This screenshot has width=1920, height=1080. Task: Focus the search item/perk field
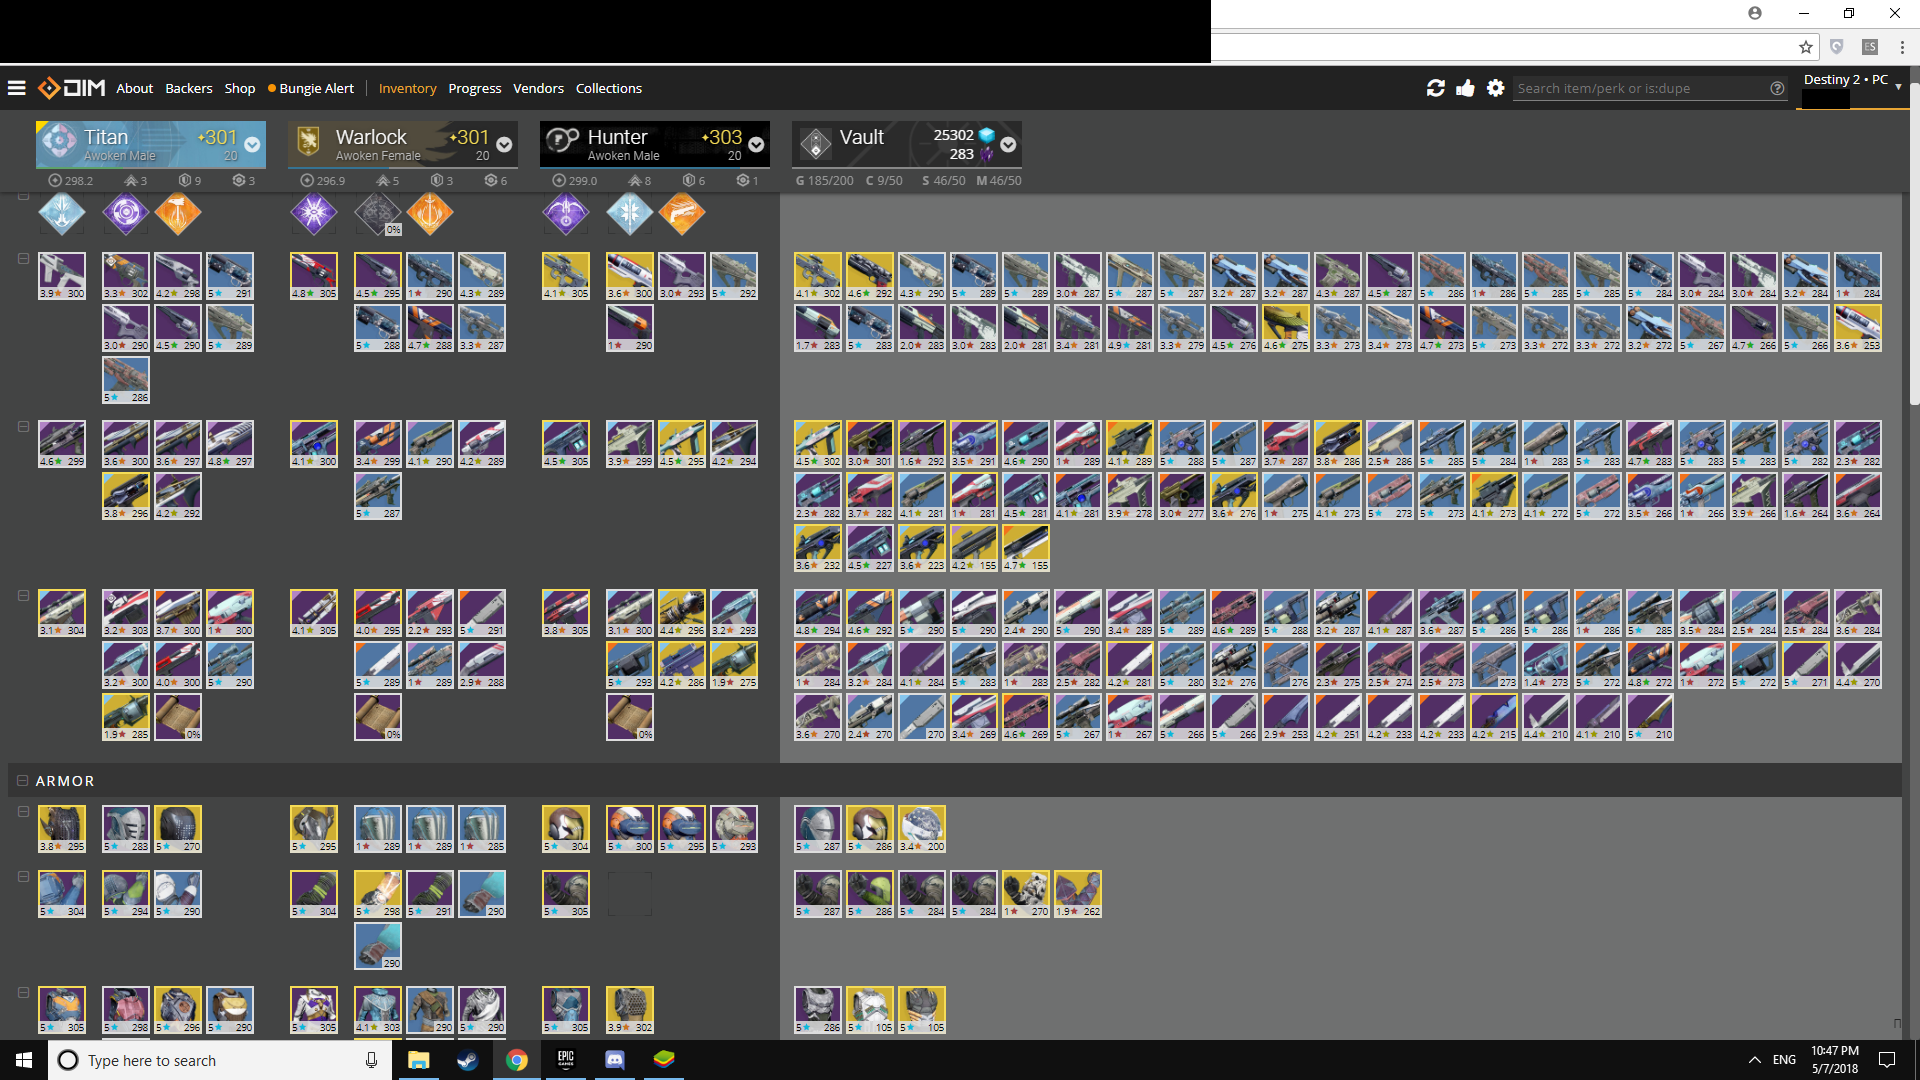(x=1640, y=88)
